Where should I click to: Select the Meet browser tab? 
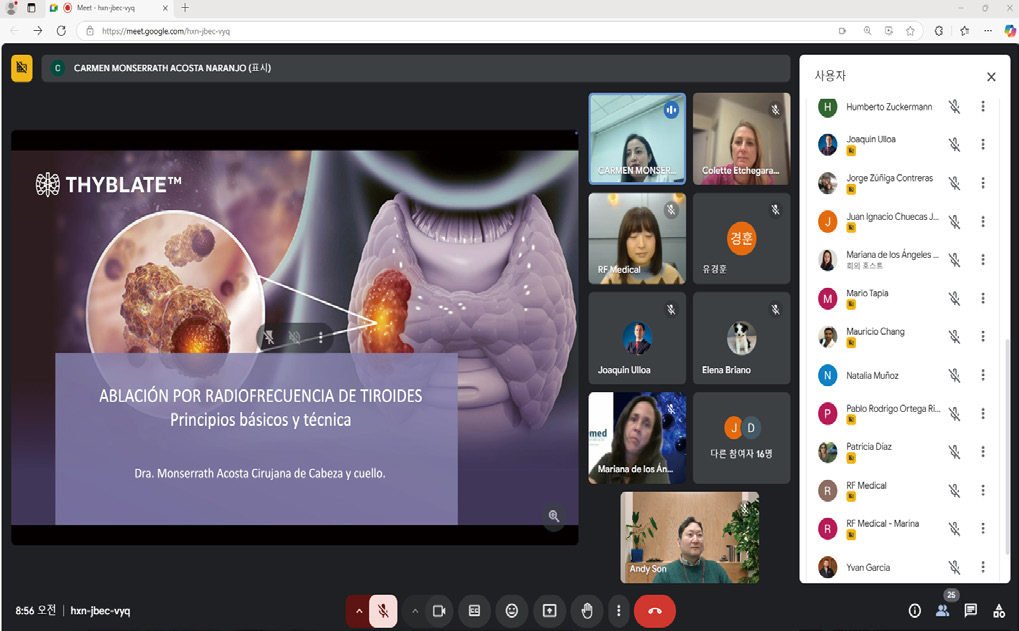pyautogui.click(x=109, y=8)
